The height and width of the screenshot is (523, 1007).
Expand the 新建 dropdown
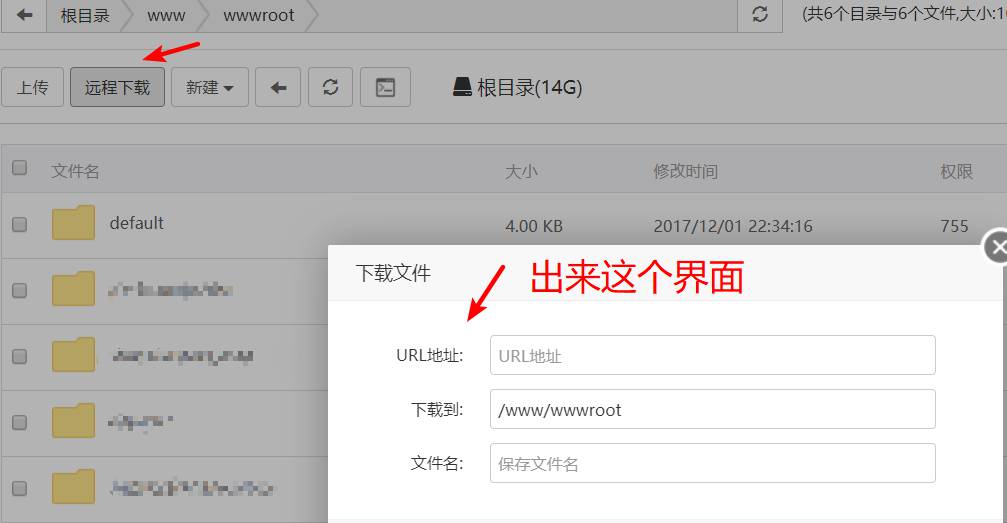point(209,87)
